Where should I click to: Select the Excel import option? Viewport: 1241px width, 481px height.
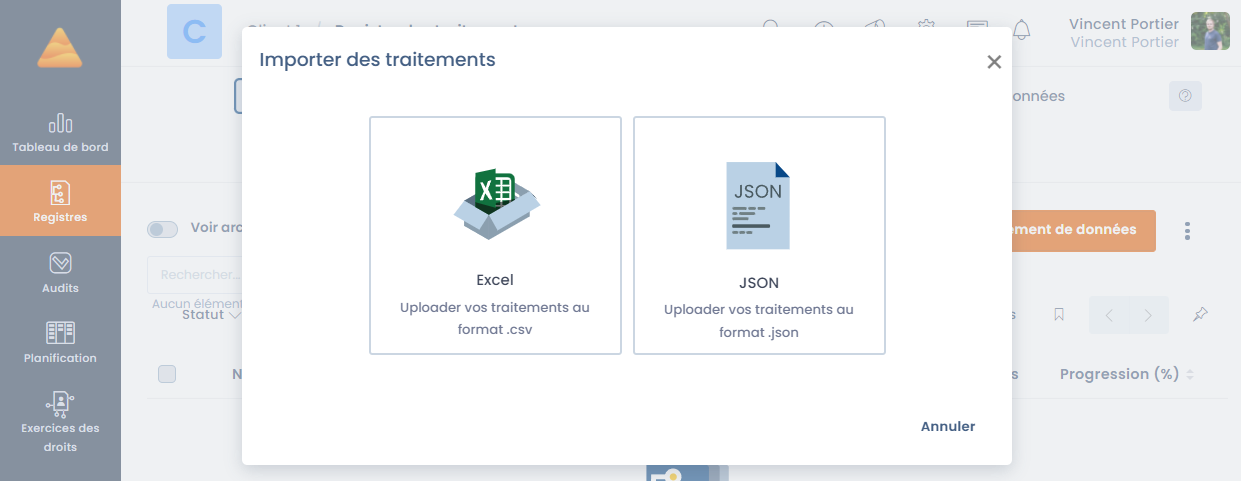tap(495, 235)
